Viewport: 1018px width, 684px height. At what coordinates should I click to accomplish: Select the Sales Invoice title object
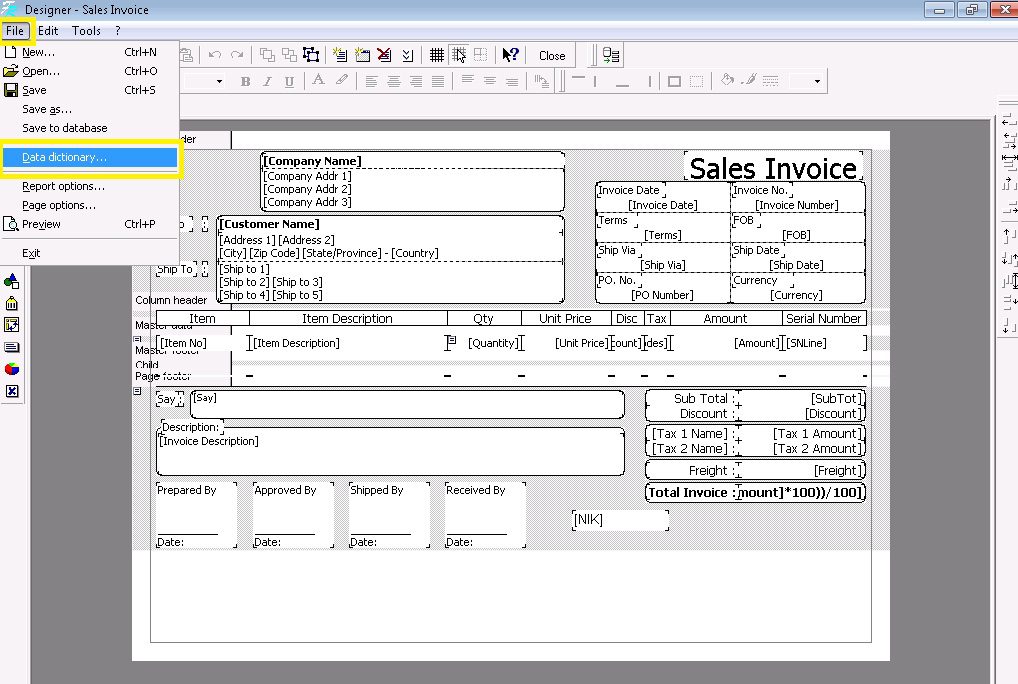[x=773, y=168]
